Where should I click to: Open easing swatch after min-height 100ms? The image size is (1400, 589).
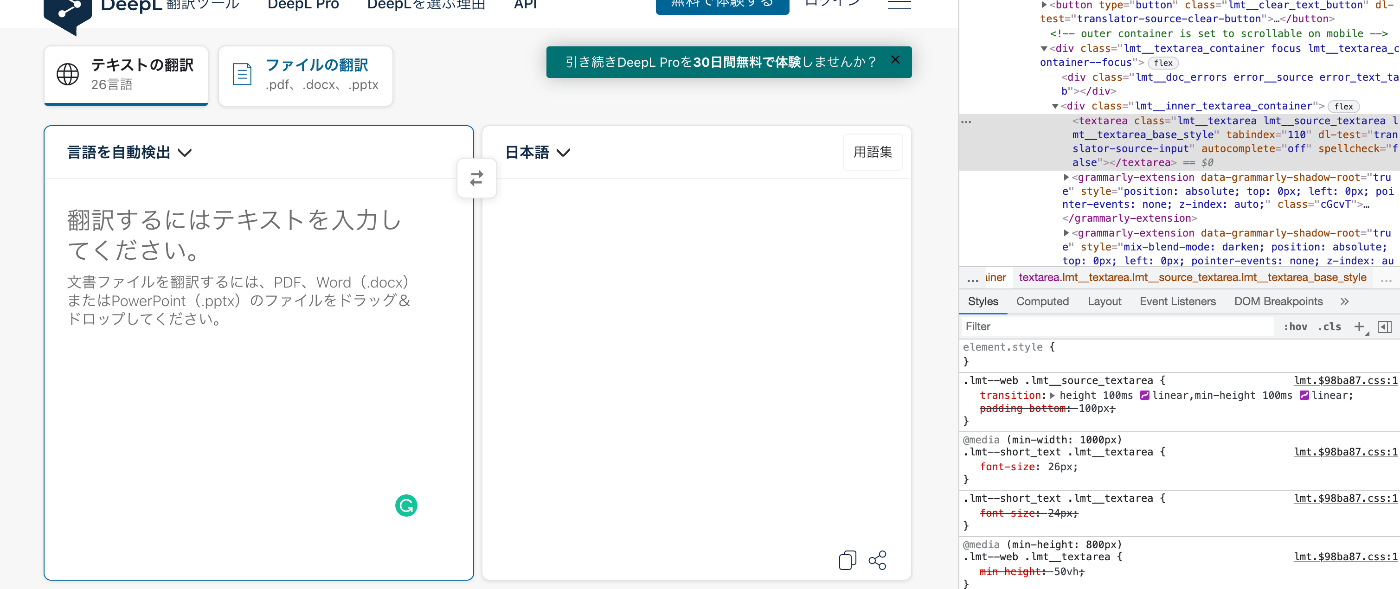tap(1305, 395)
